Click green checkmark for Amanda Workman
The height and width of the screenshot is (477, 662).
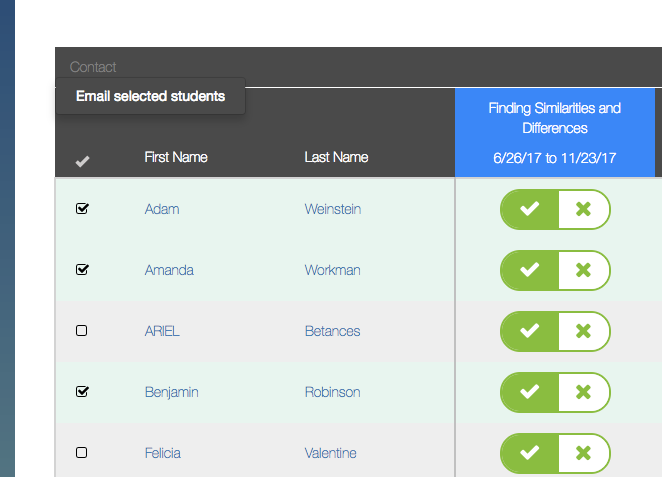pyautogui.click(x=530, y=270)
